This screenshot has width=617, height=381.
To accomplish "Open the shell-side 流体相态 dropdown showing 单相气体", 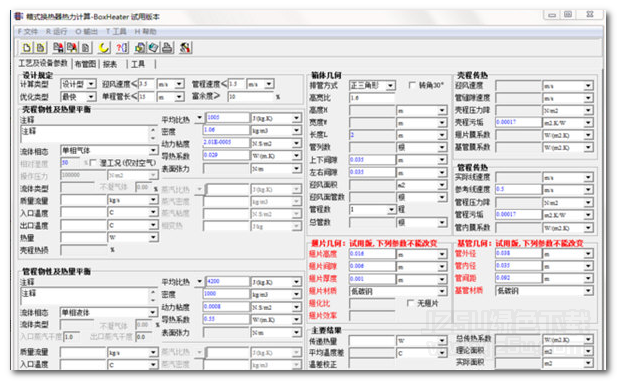I will [x=109, y=150].
